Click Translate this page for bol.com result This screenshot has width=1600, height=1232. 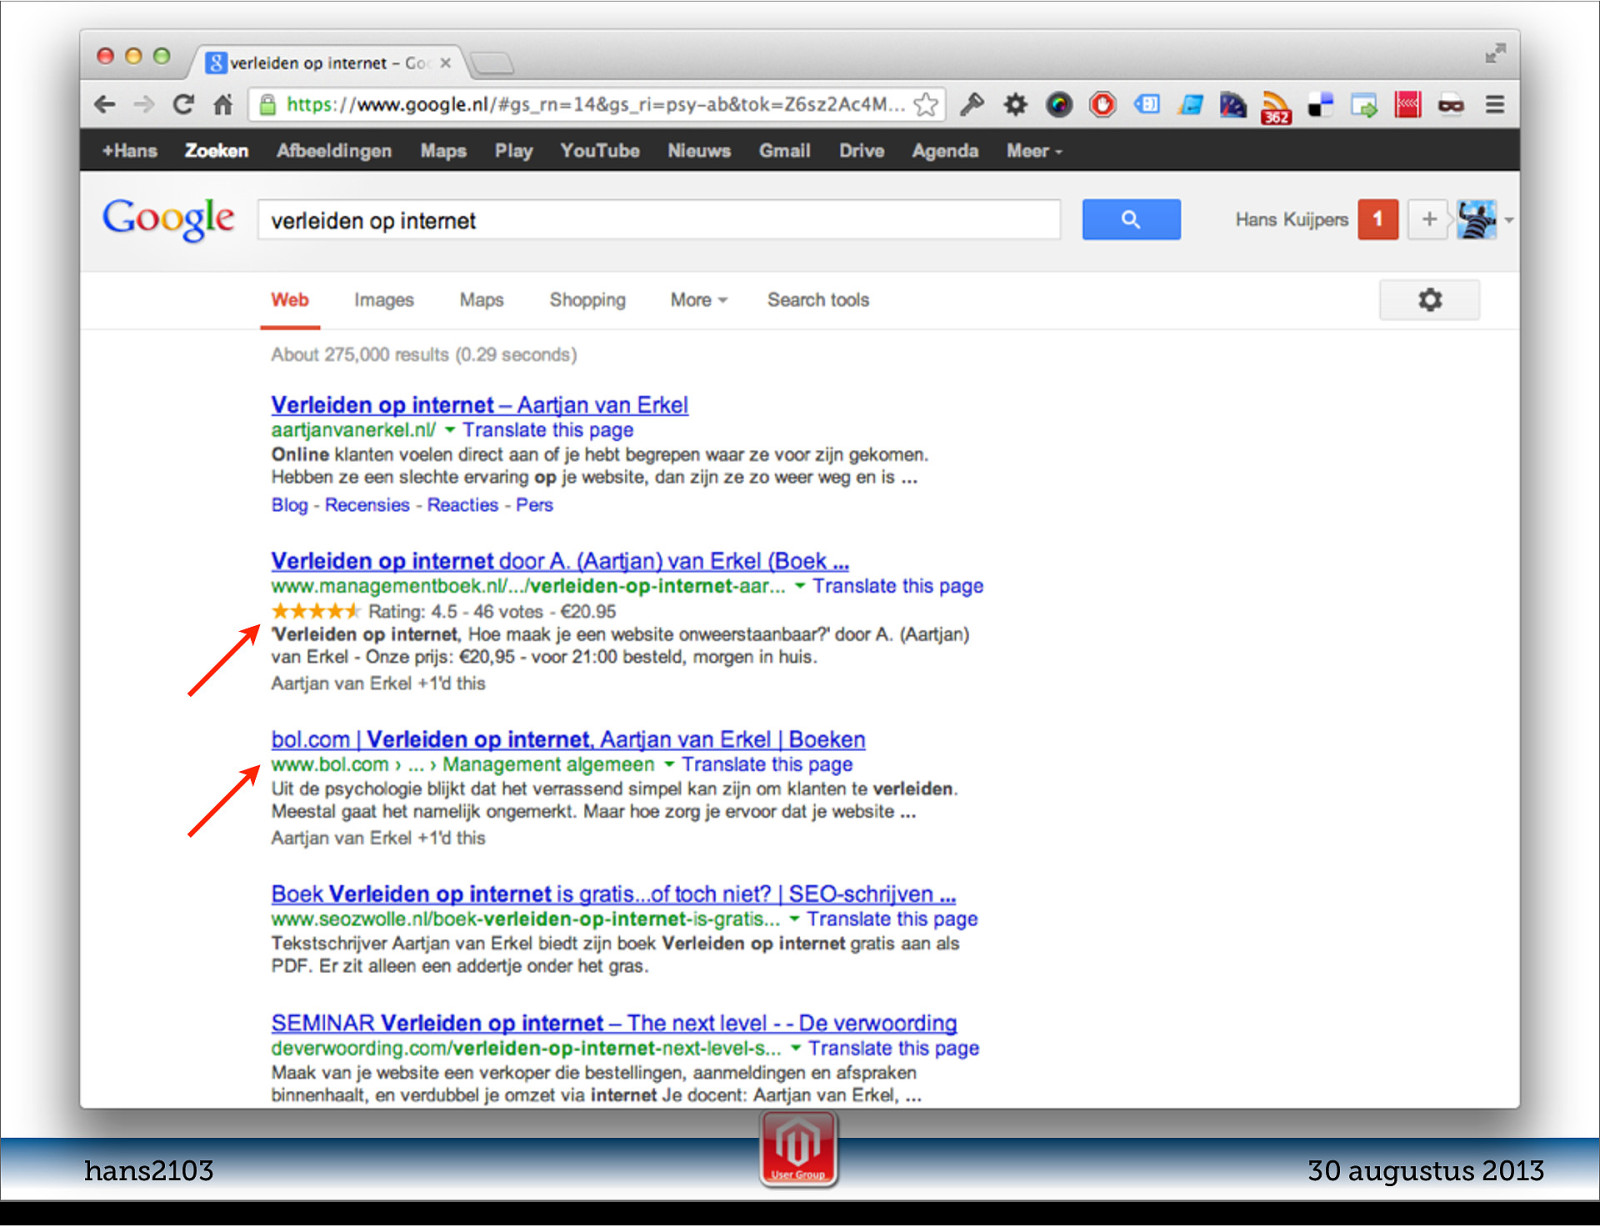point(767,765)
